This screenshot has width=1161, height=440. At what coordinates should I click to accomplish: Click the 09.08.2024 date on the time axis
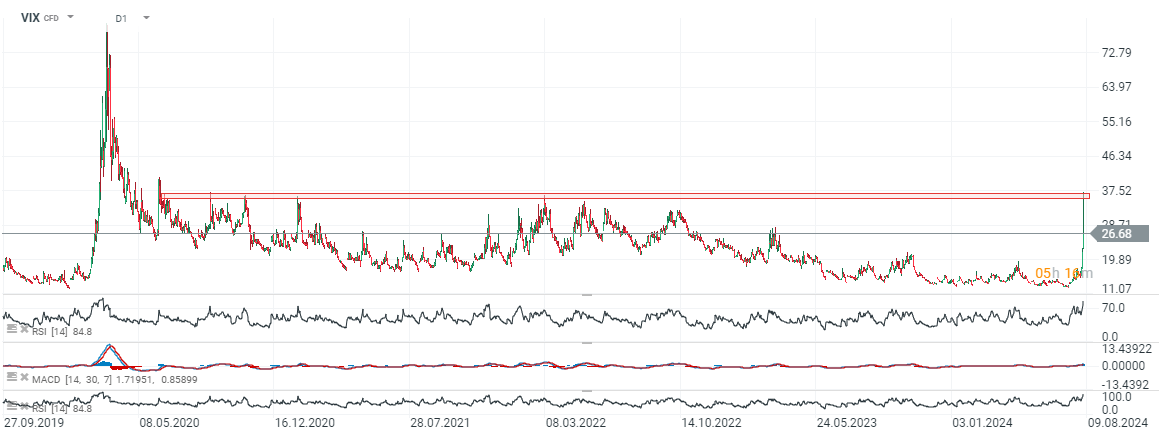pos(1117,424)
